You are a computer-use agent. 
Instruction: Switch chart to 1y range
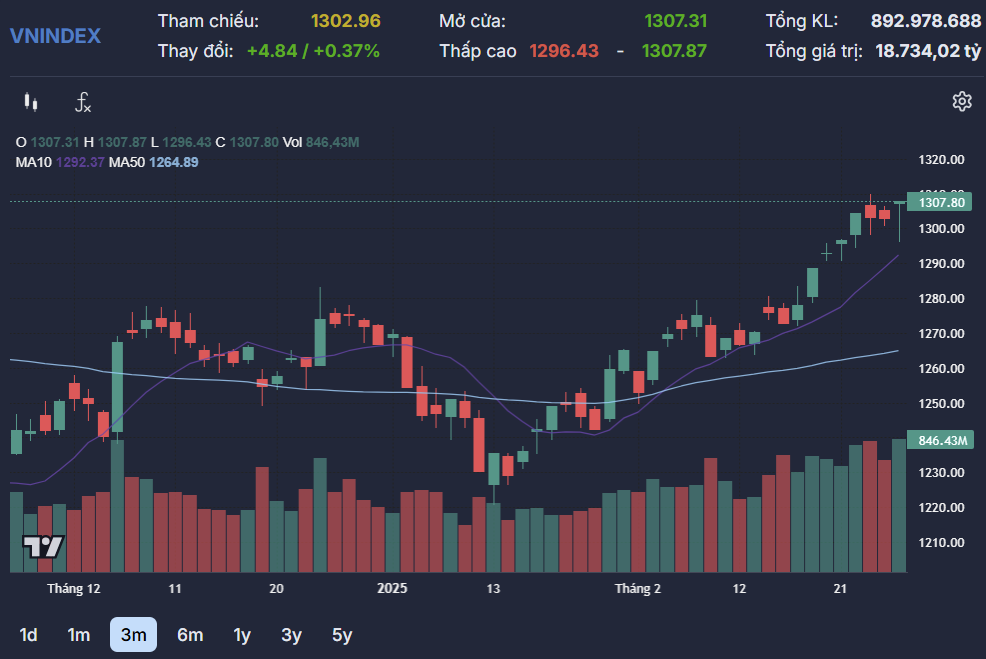coord(242,635)
